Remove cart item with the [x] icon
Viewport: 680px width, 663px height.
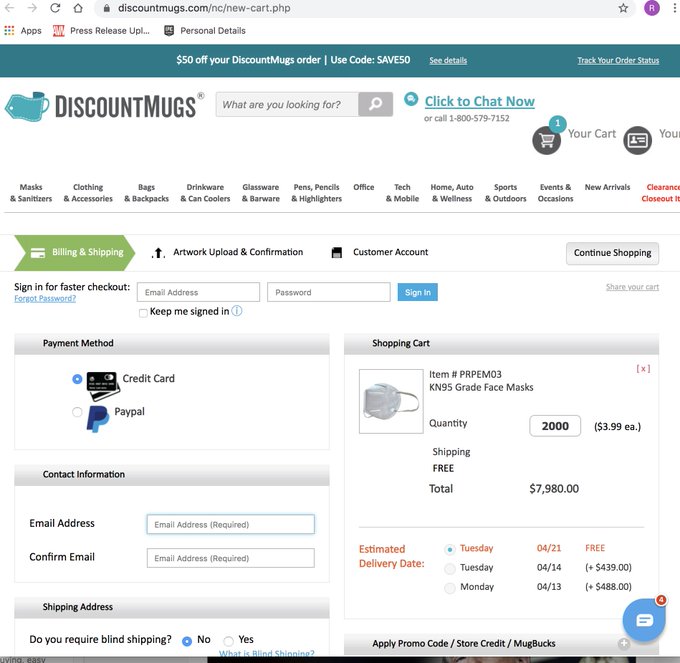coord(643,369)
